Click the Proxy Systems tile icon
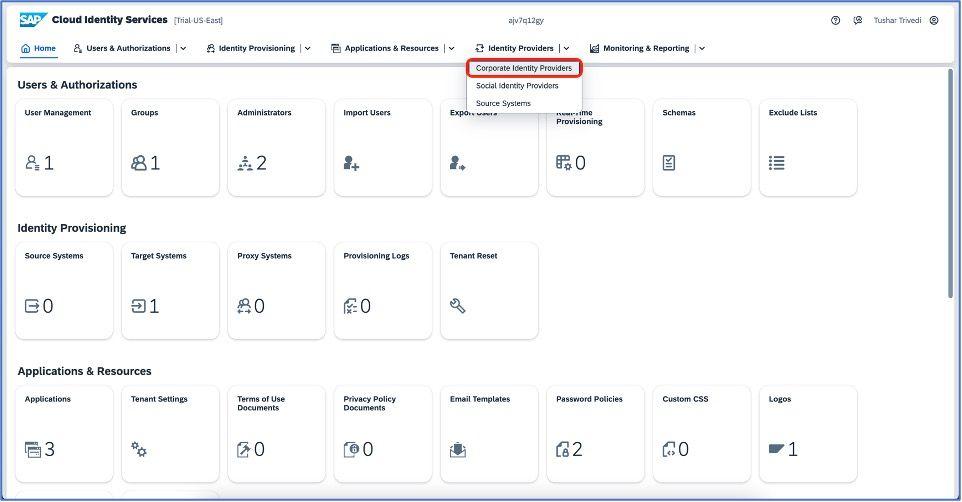Viewport: 962px width, 502px height. 244,306
